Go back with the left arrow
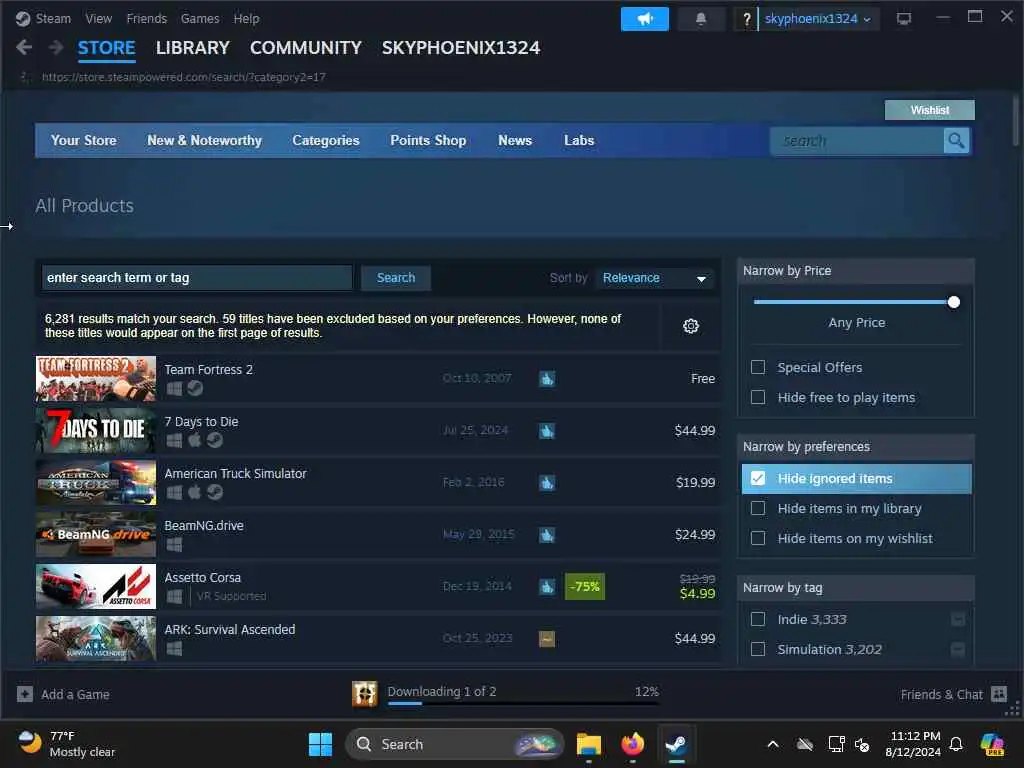This screenshot has width=1024, height=768. tap(24, 47)
